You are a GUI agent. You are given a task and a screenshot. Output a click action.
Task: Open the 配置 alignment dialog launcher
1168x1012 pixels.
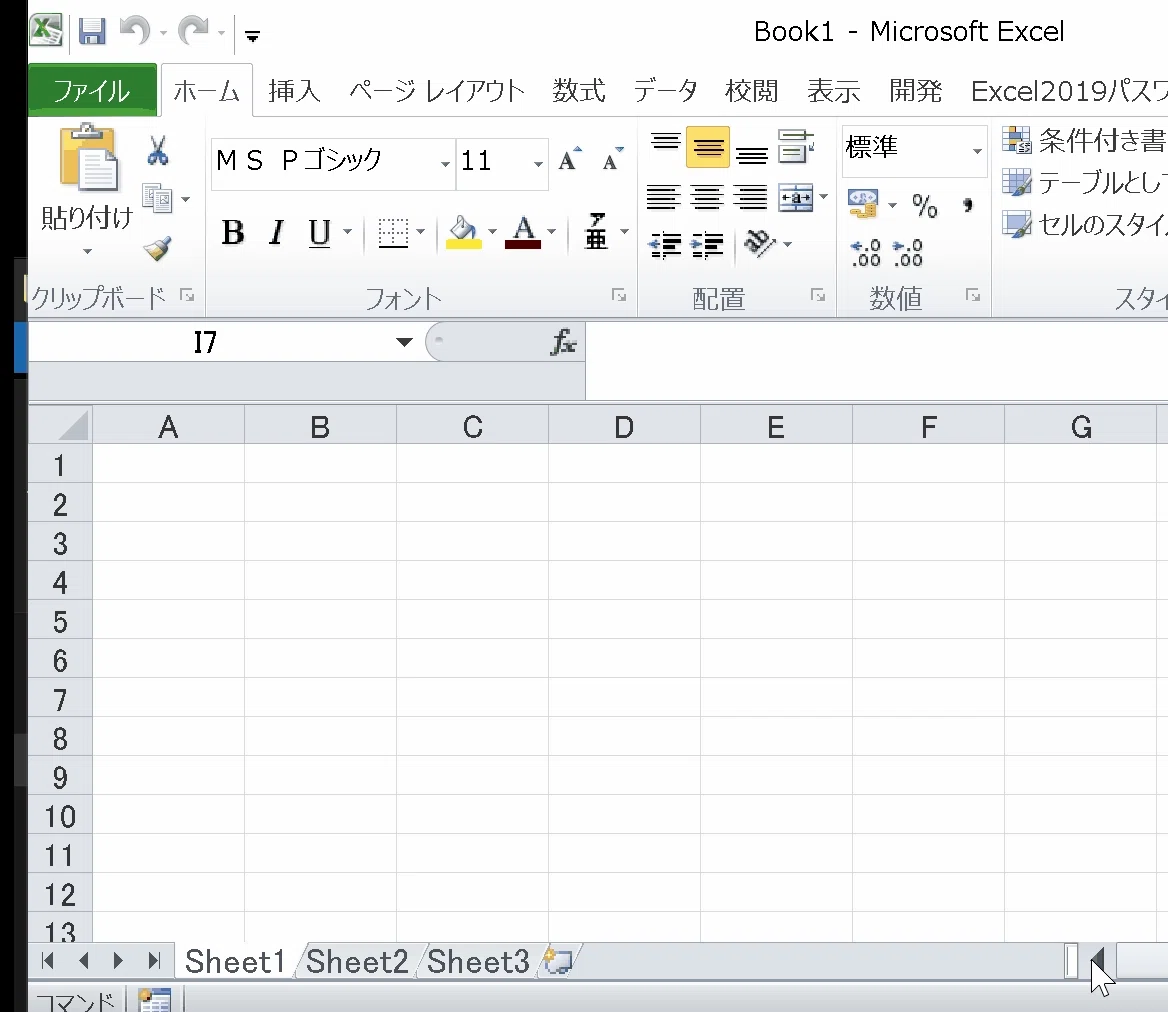pos(818,296)
